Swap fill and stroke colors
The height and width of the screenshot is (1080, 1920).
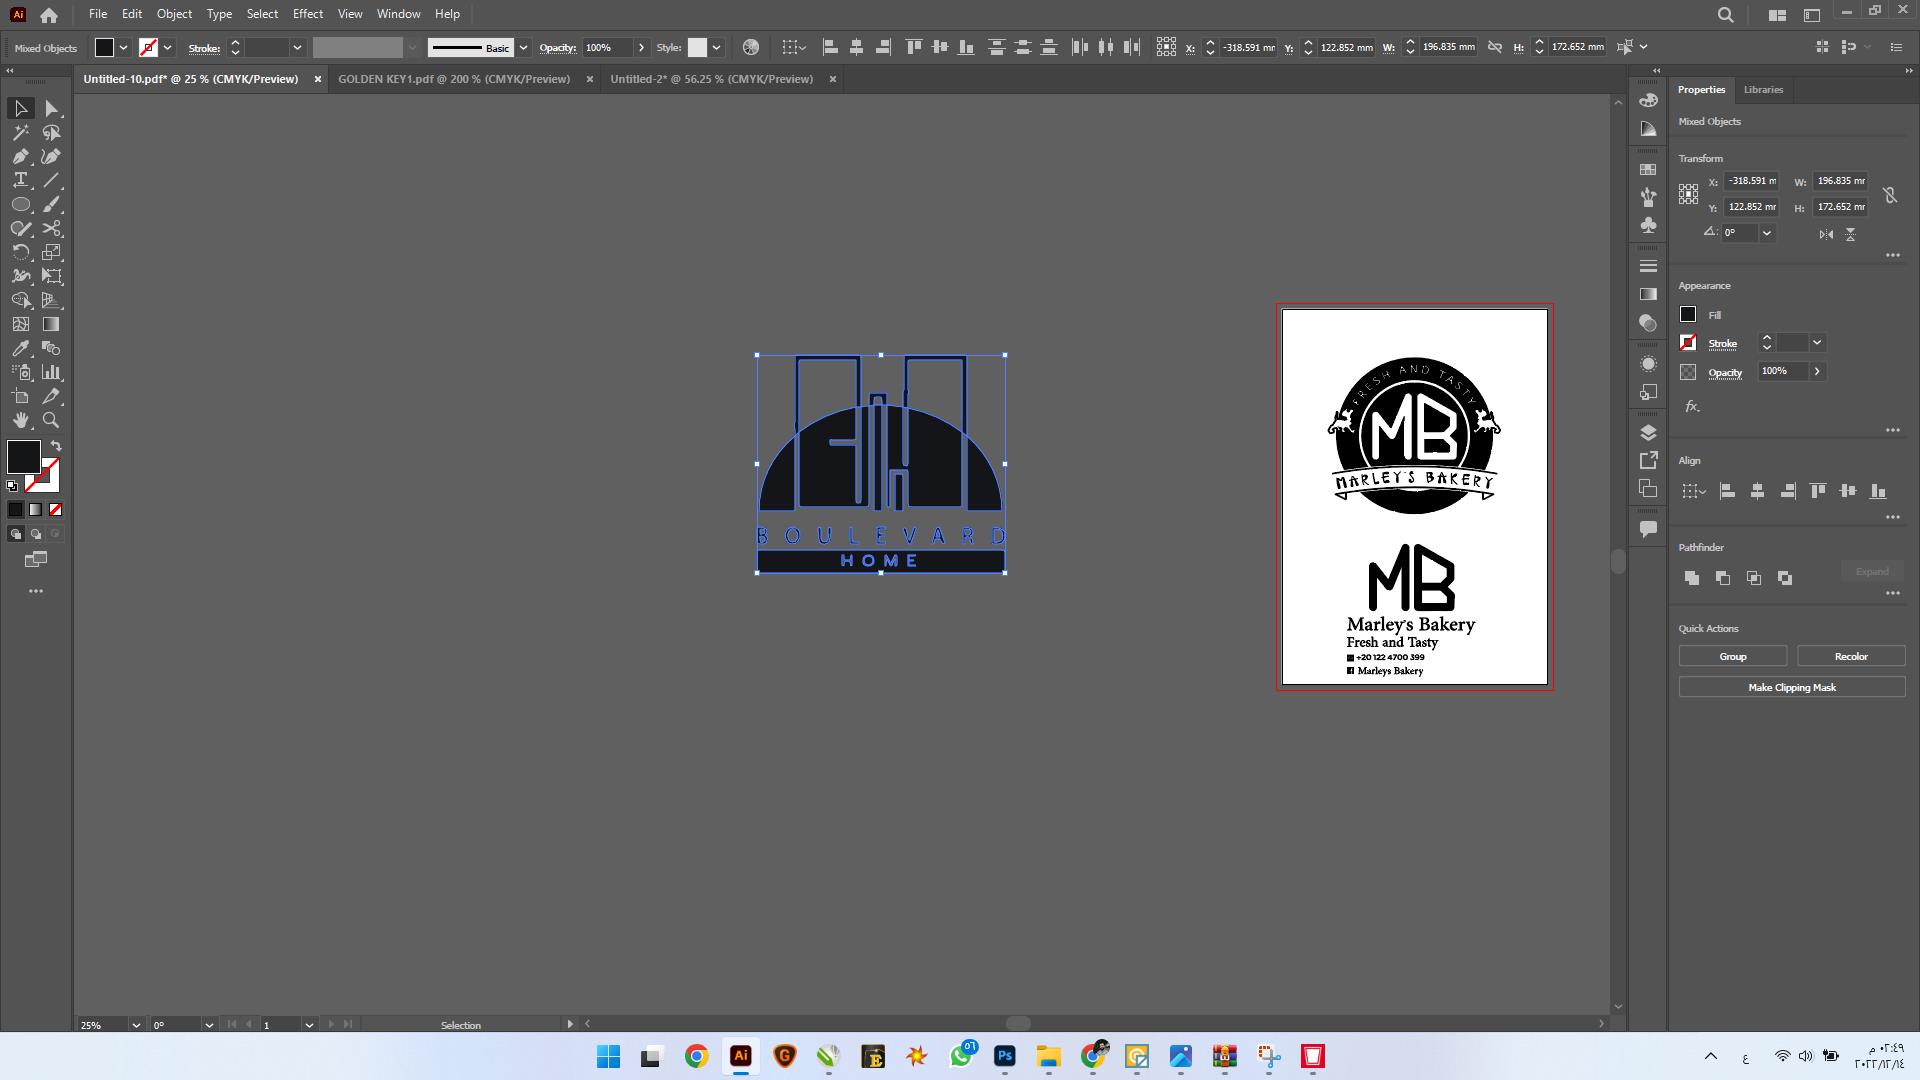(x=56, y=446)
